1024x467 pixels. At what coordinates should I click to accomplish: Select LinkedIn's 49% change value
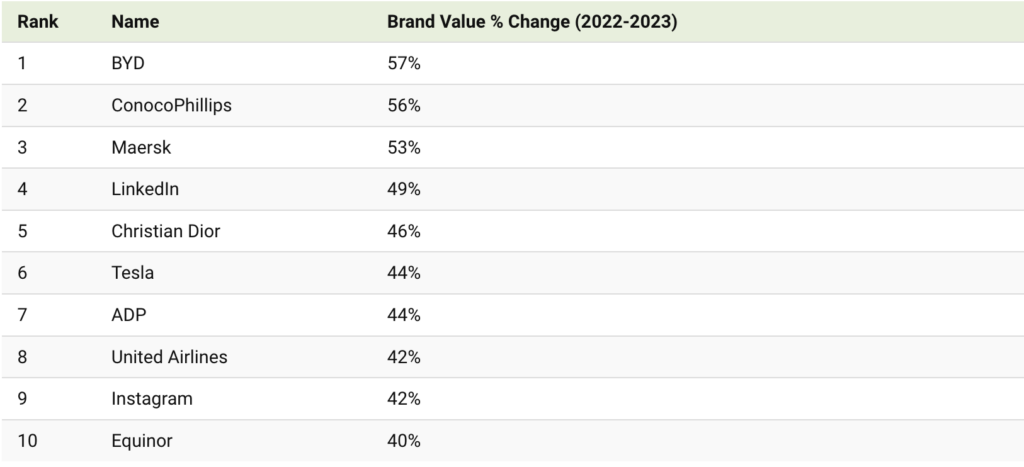(404, 189)
